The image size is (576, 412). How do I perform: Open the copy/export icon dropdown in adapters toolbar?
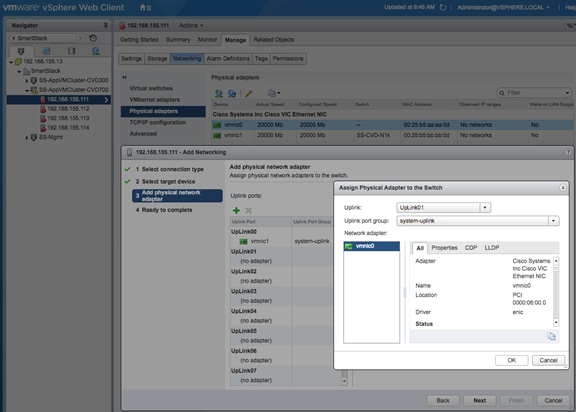(x=274, y=93)
